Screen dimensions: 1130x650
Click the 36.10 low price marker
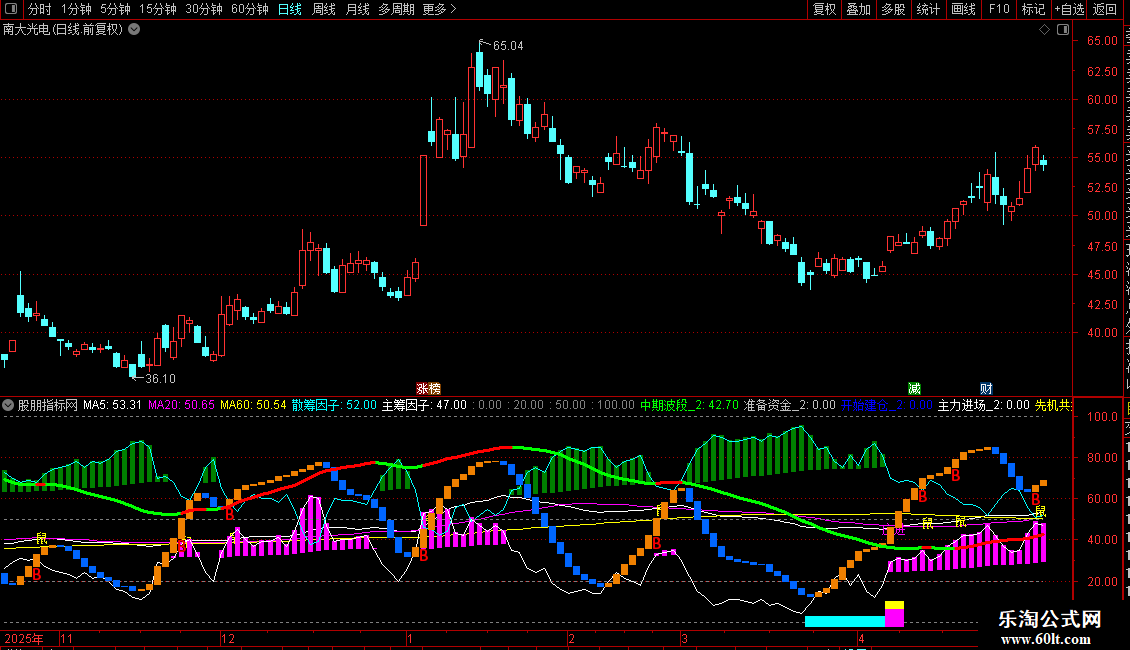click(160, 378)
